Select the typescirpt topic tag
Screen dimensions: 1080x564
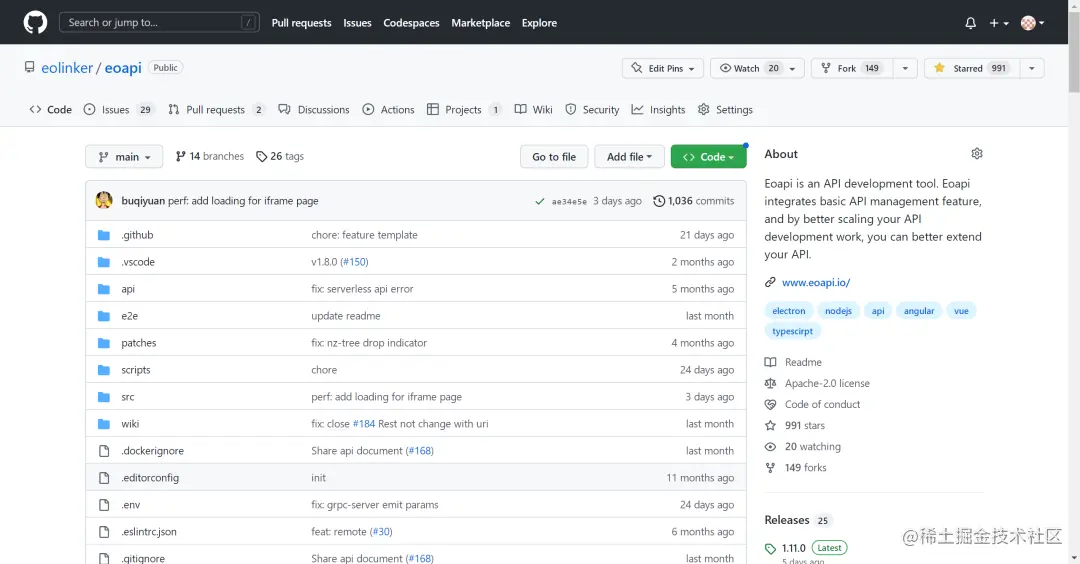pyautogui.click(x=792, y=331)
